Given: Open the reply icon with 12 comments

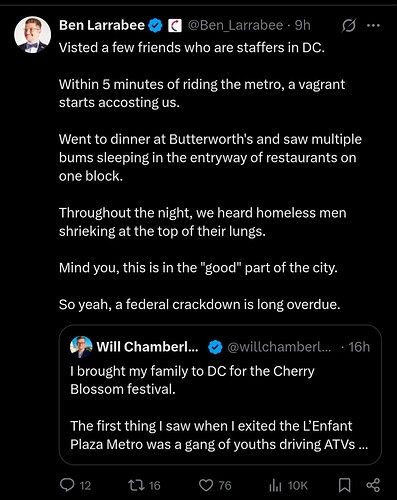Looking at the screenshot, I should tap(67, 485).
